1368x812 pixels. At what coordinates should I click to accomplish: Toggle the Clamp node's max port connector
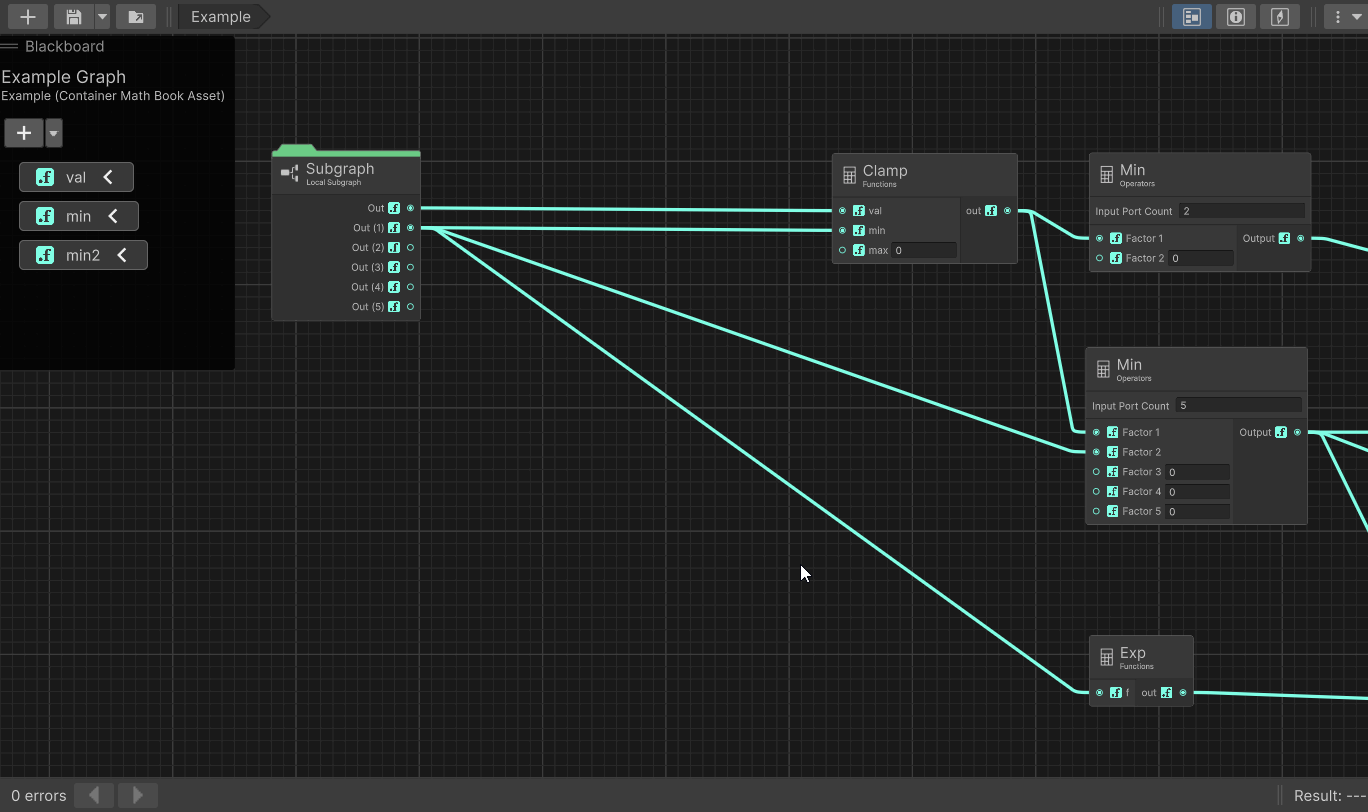841,250
